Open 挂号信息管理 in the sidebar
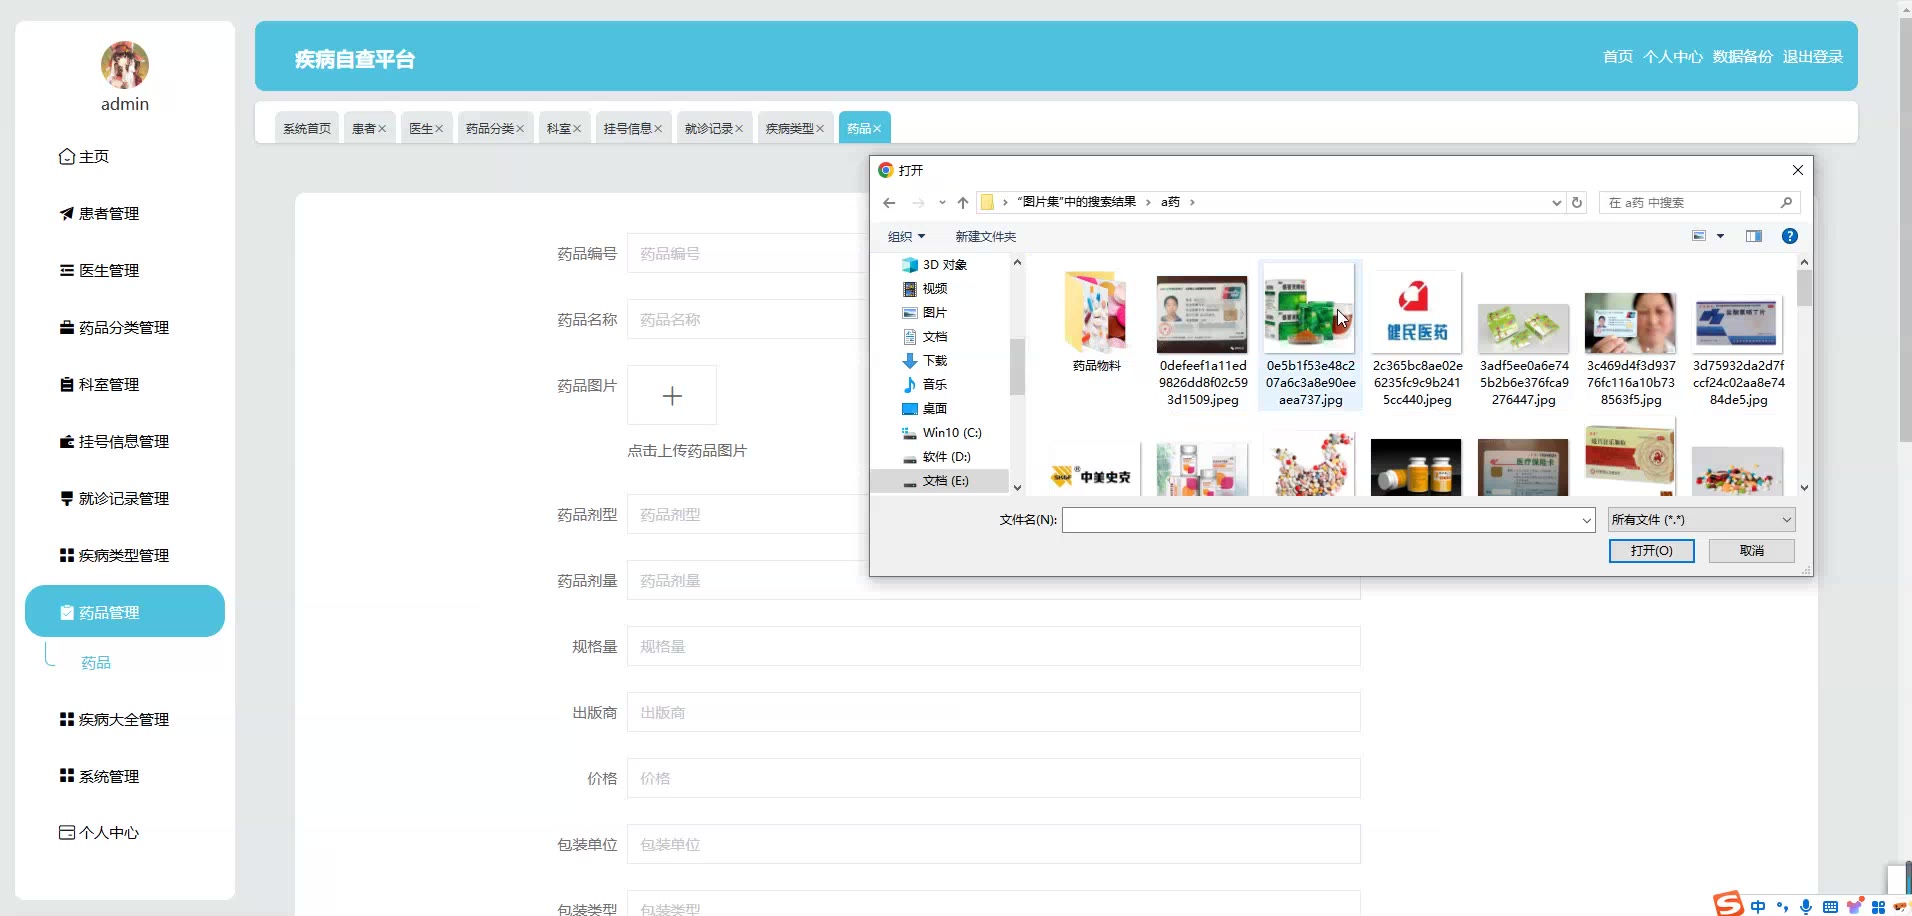1912x916 pixels. point(114,441)
